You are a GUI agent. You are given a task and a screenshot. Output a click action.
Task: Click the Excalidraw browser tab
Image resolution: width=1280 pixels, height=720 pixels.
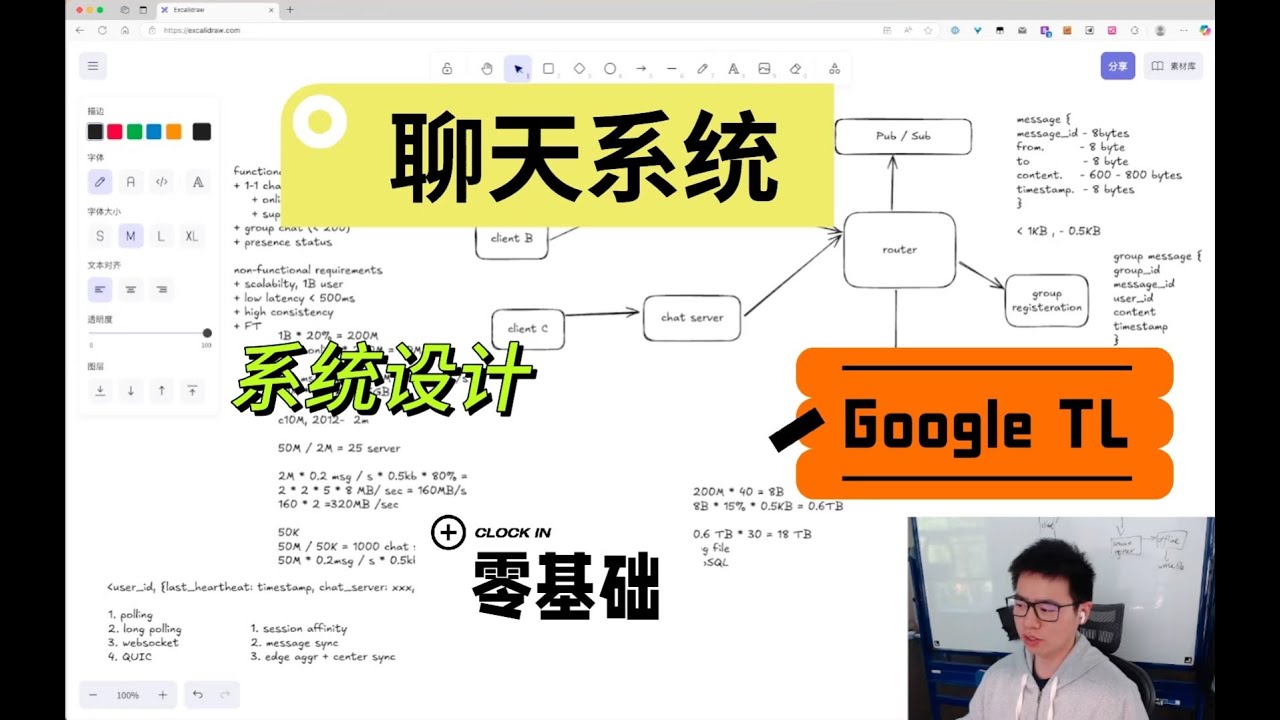pyautogui.click(x=216, y=9)
